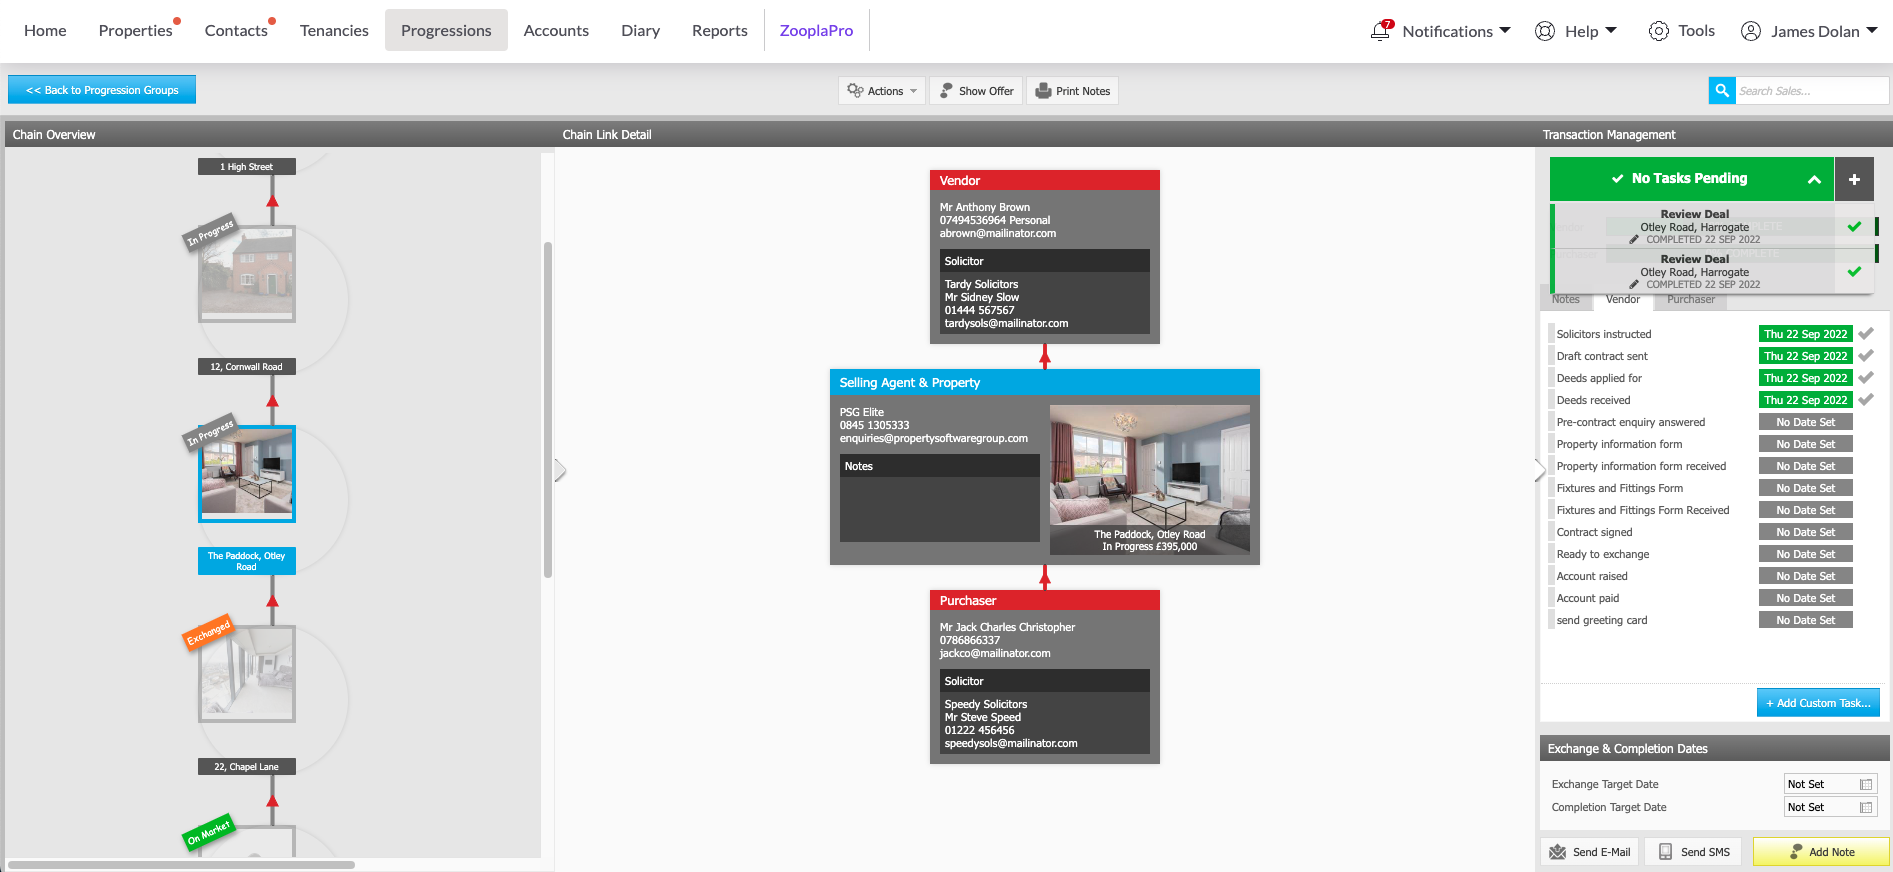
Task: Go to the Contacts menu
Action: point(236,31)
